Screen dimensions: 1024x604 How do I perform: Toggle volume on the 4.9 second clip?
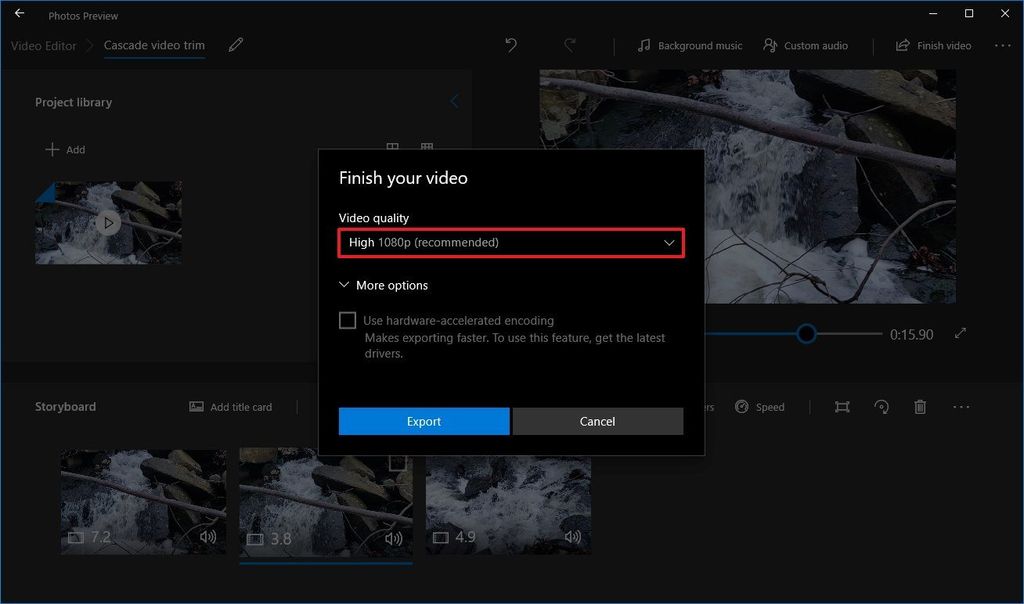pyautogui.click(x=572, y=537)
